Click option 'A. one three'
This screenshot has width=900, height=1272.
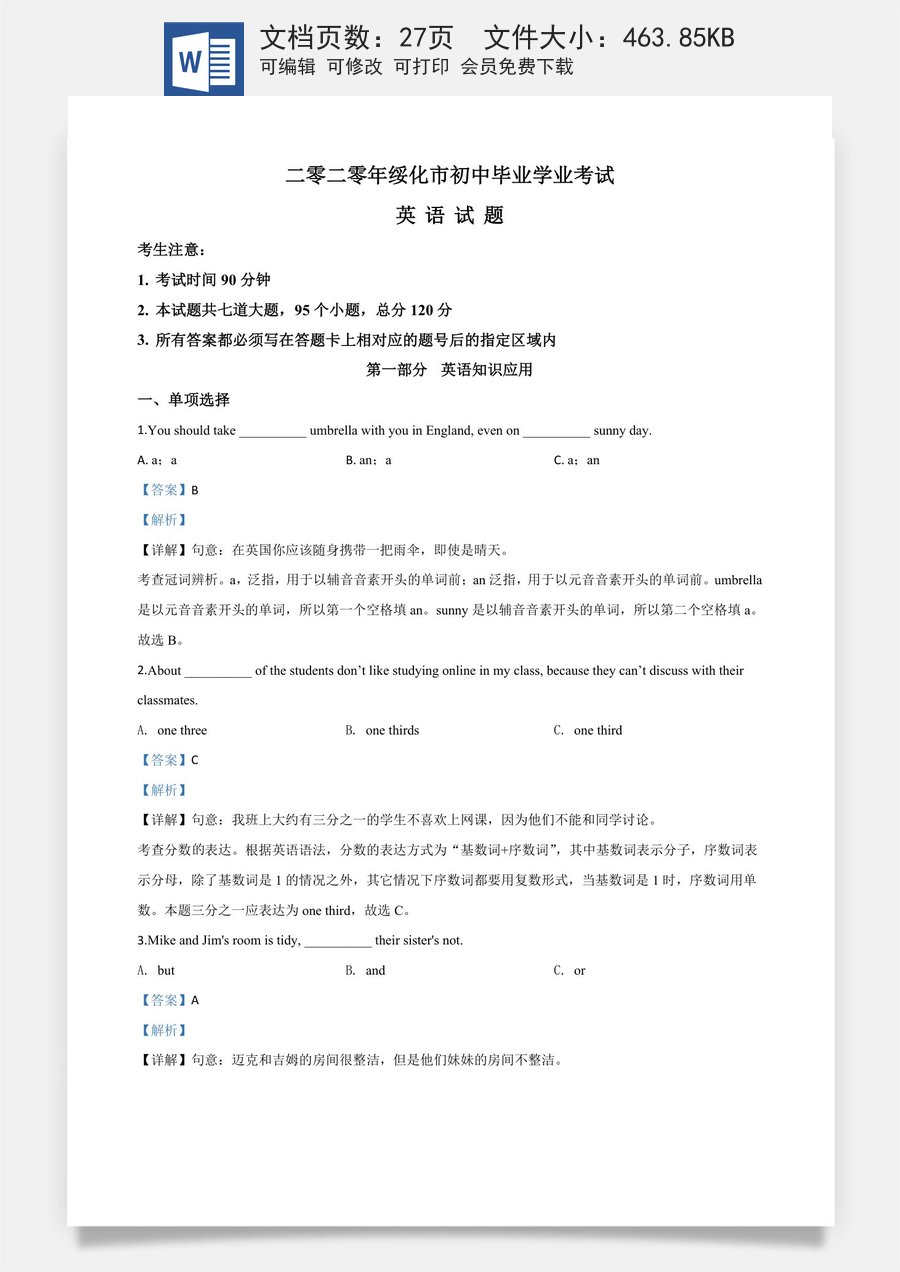(172, 730)
